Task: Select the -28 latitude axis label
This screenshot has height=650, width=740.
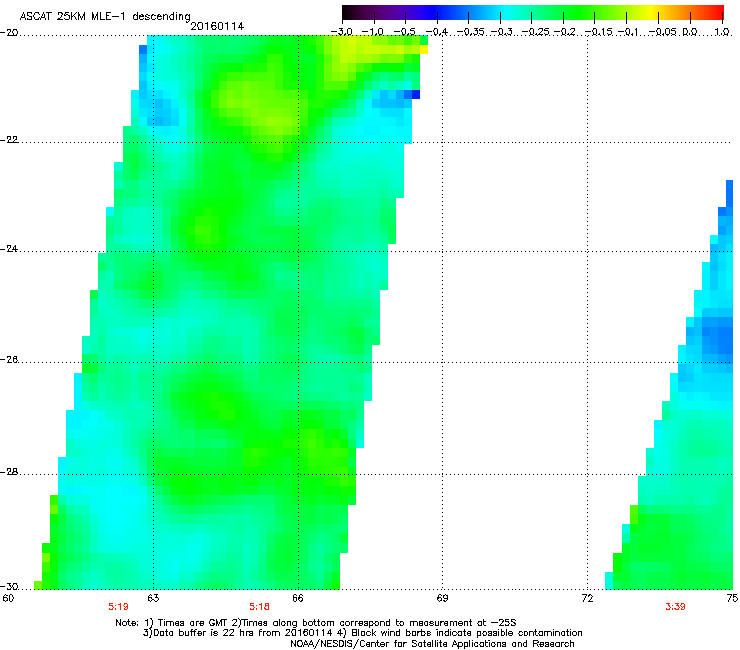Action: pyautogui.click(x=9, y=472)
